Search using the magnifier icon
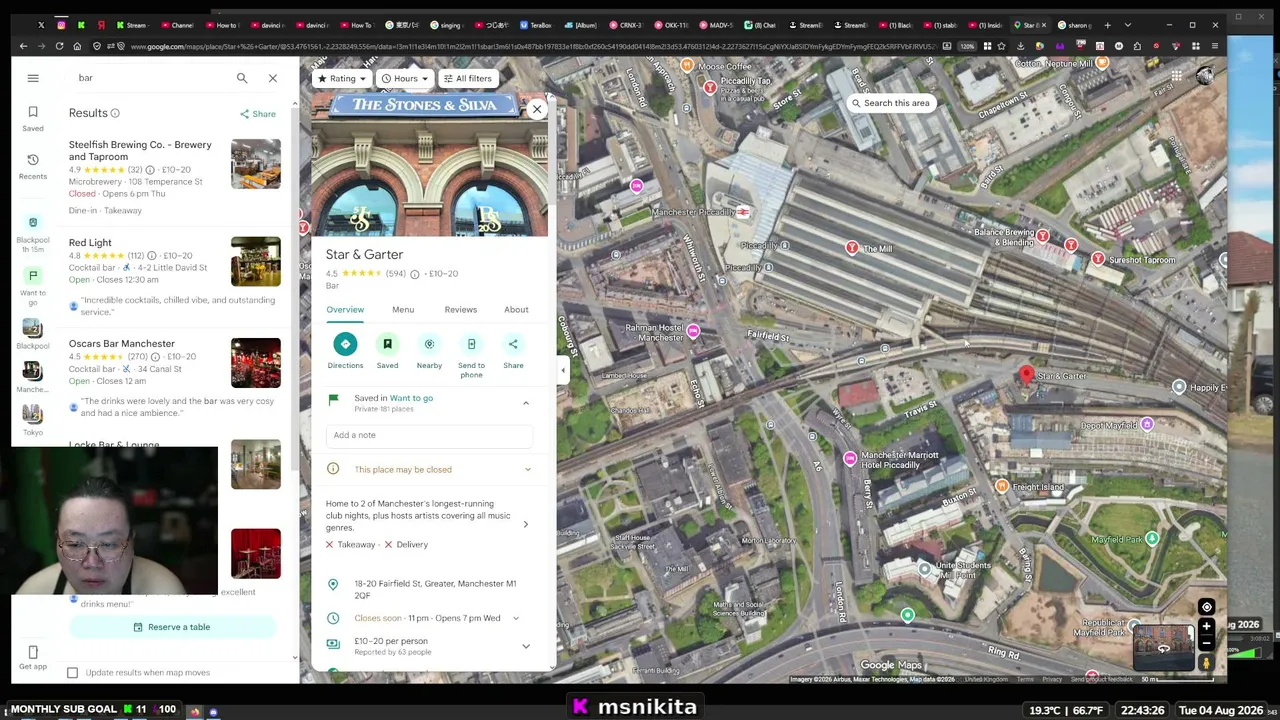Image resolution: width=1280 pixels, height=720 pixels. pyautogui.click(x=242, y=78)
